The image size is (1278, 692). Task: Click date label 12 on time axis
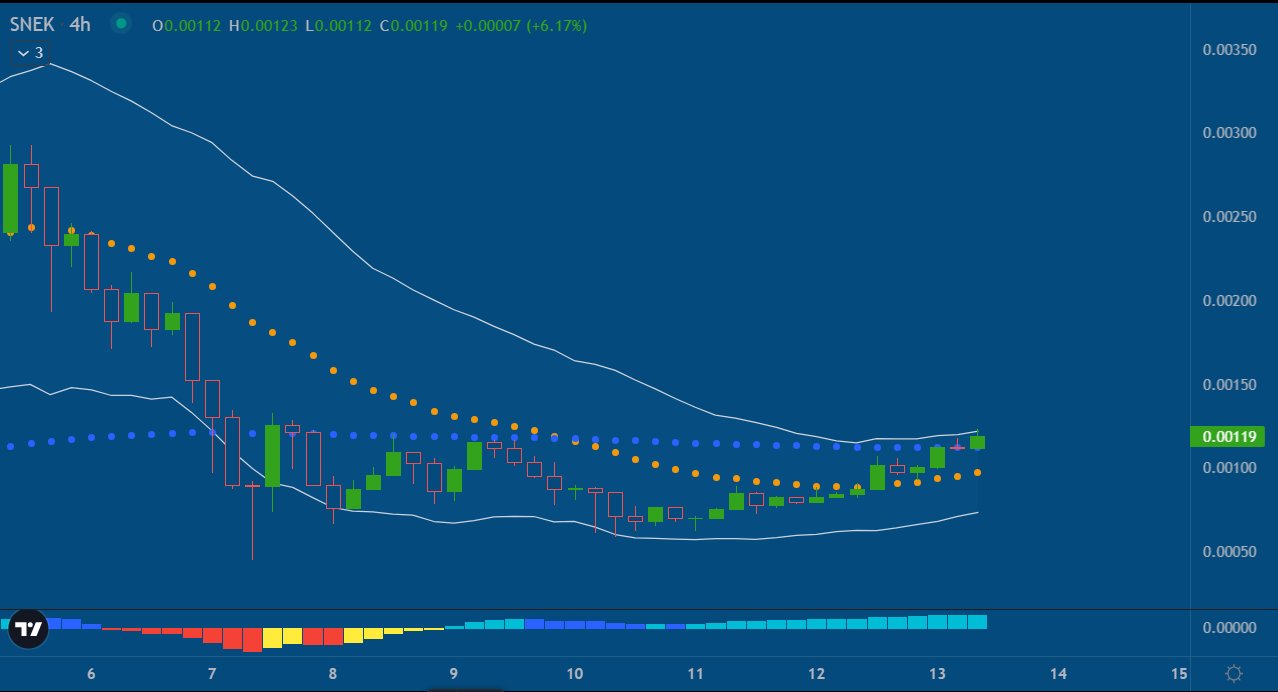coord(816,673)
